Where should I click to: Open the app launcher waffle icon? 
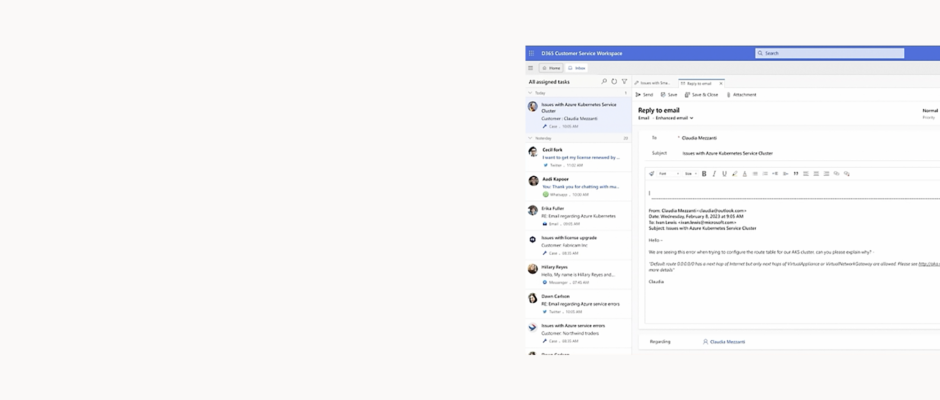(531, 53)
